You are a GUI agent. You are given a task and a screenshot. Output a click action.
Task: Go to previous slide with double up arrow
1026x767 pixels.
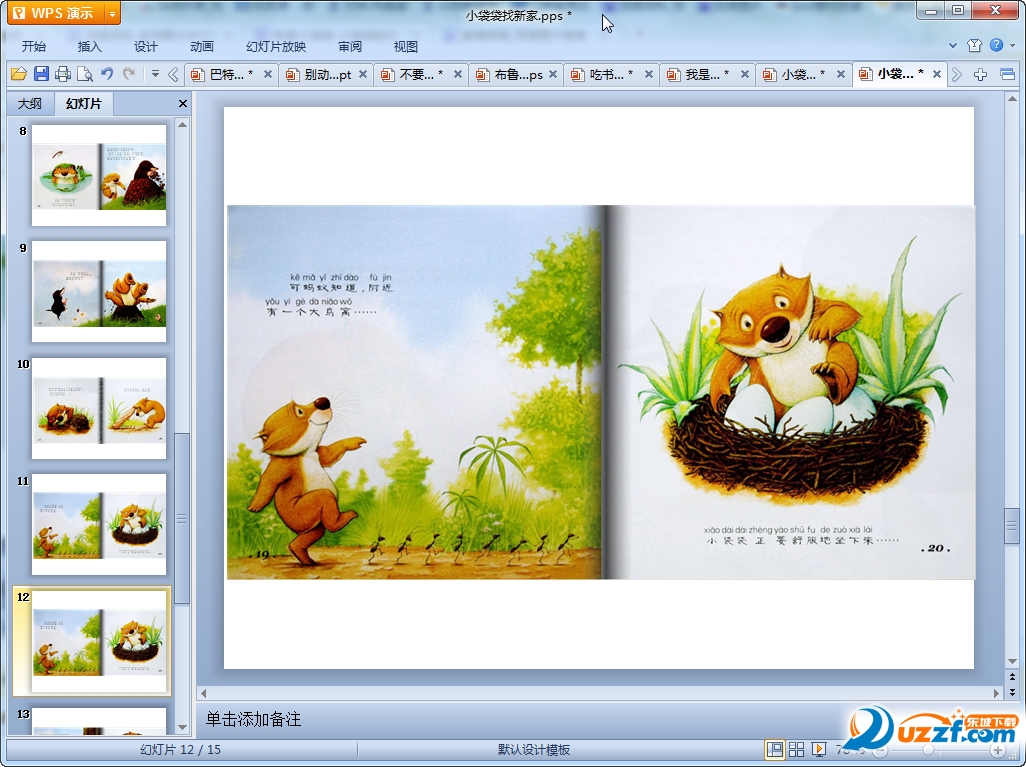pyautogui.click(x=1012, y=677)
